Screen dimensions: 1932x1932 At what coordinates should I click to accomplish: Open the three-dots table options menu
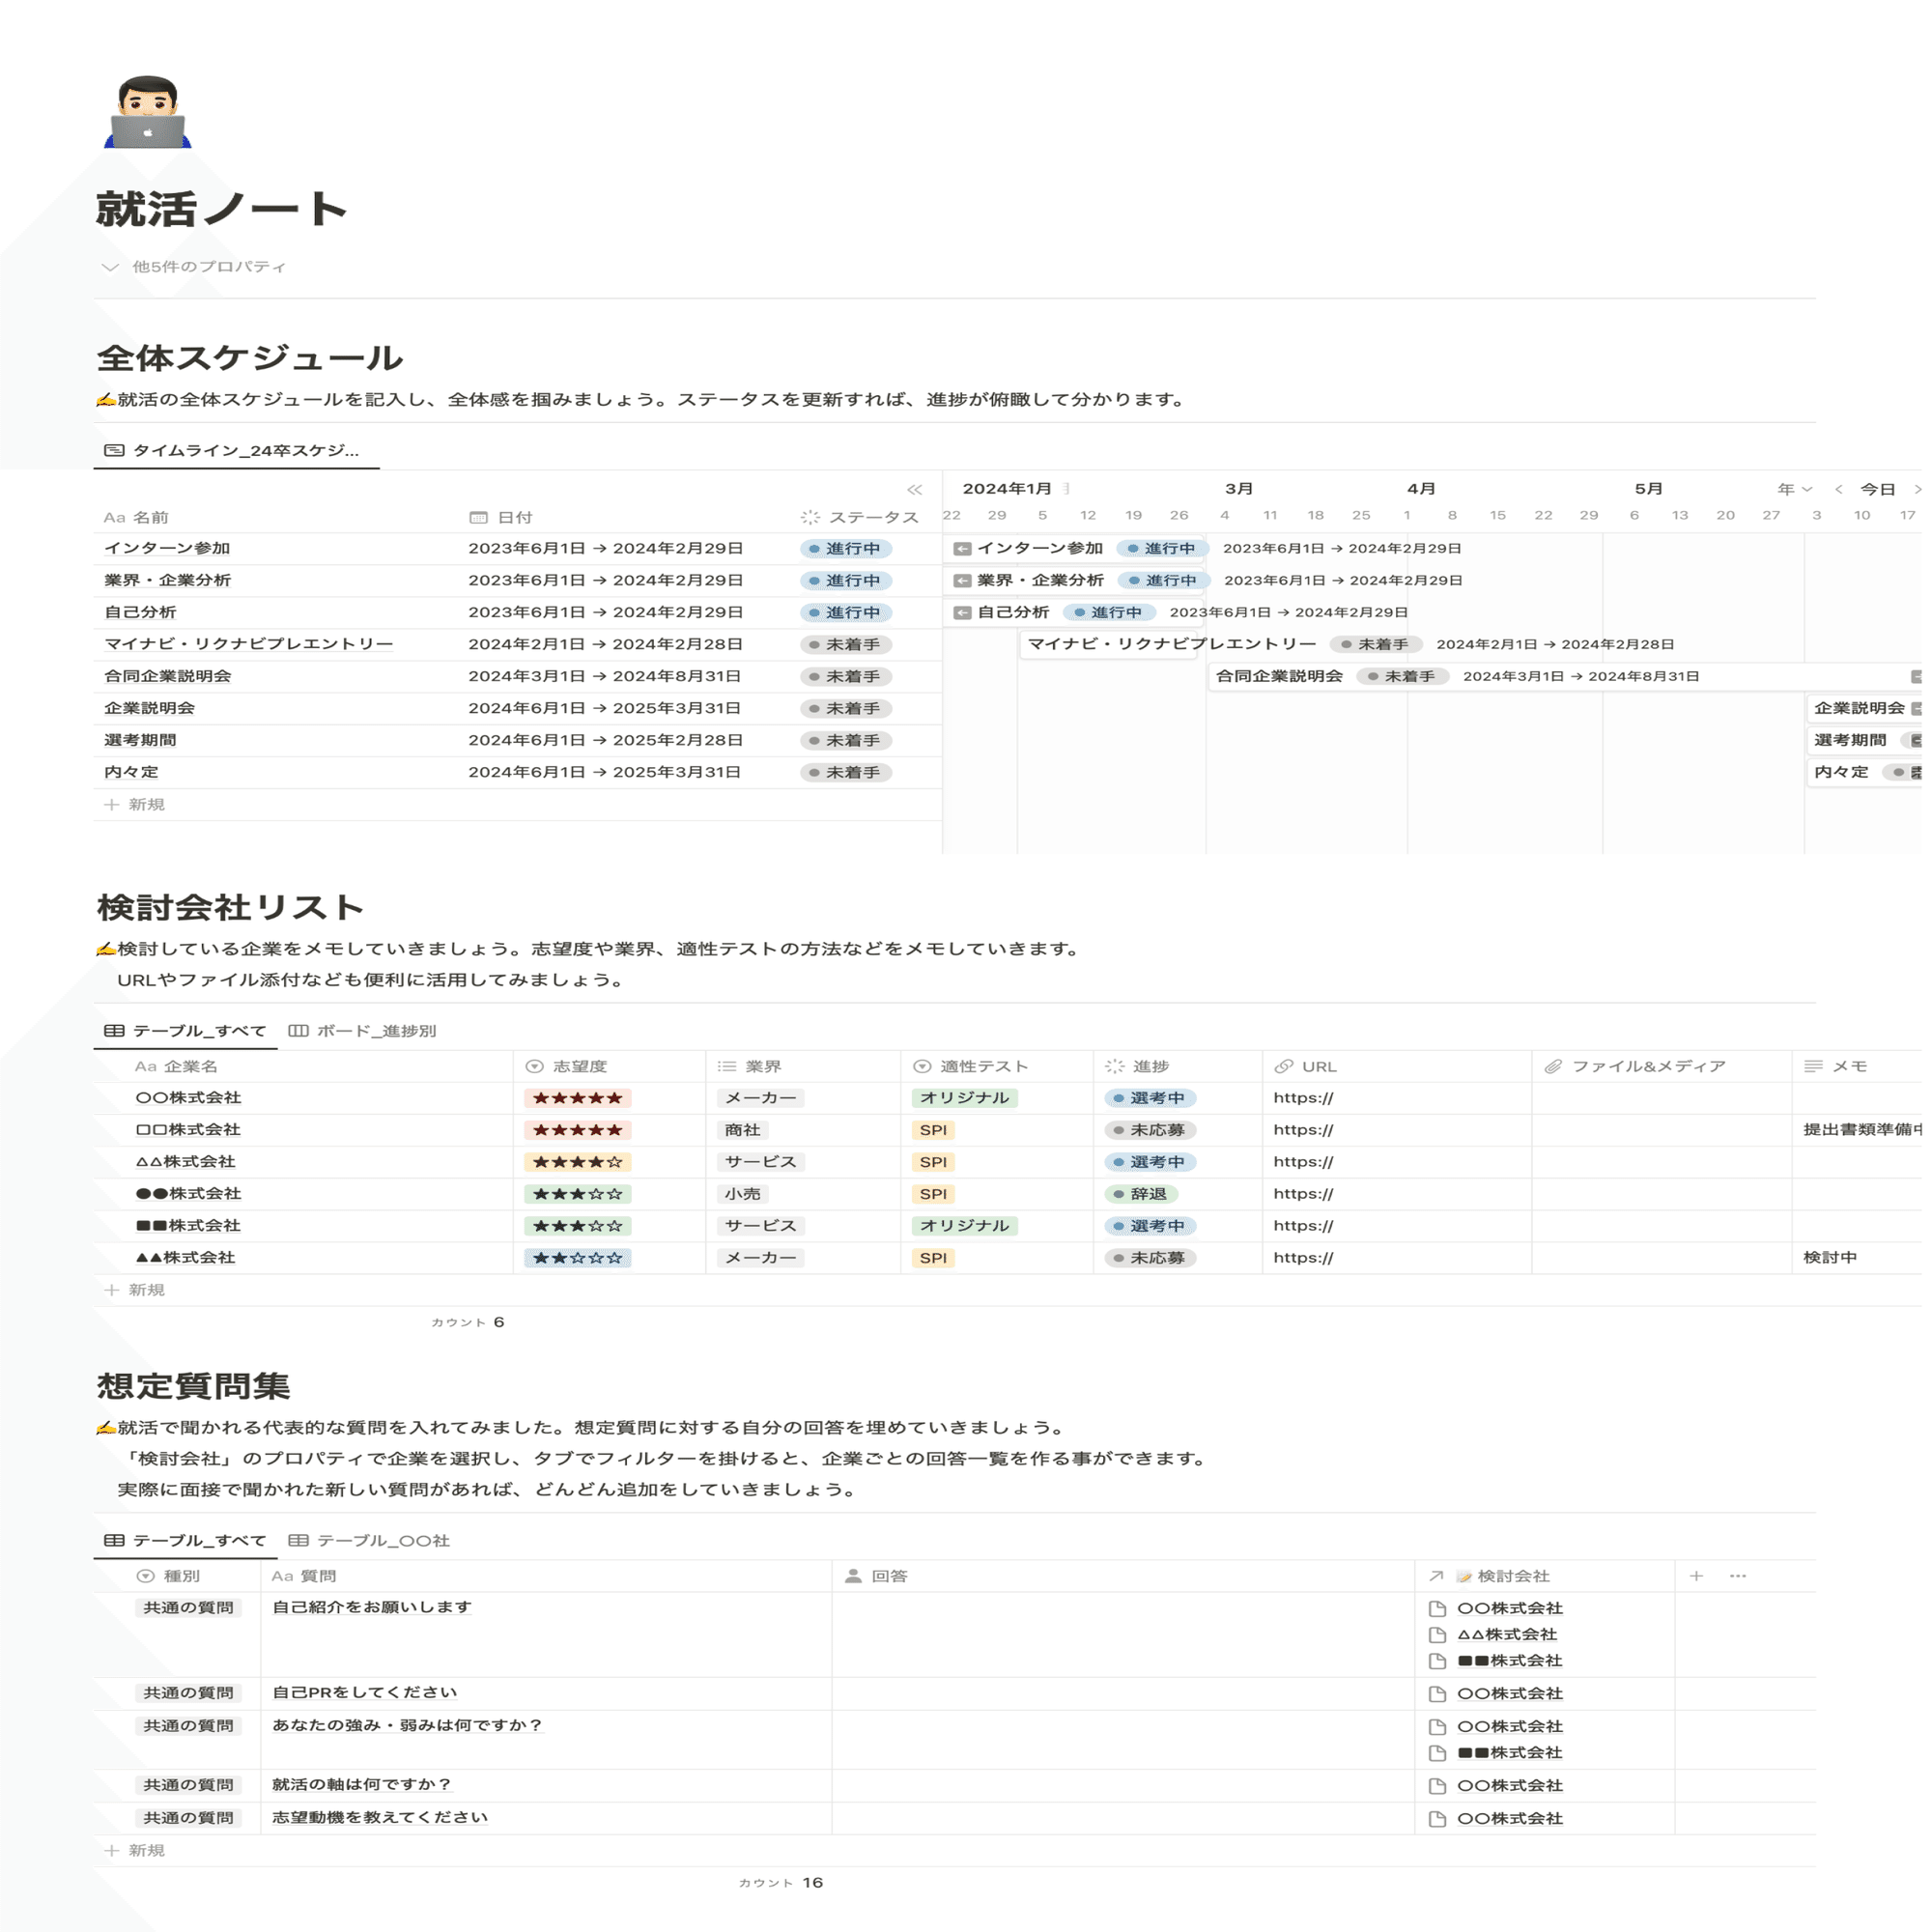(x=1738, y=1577)
